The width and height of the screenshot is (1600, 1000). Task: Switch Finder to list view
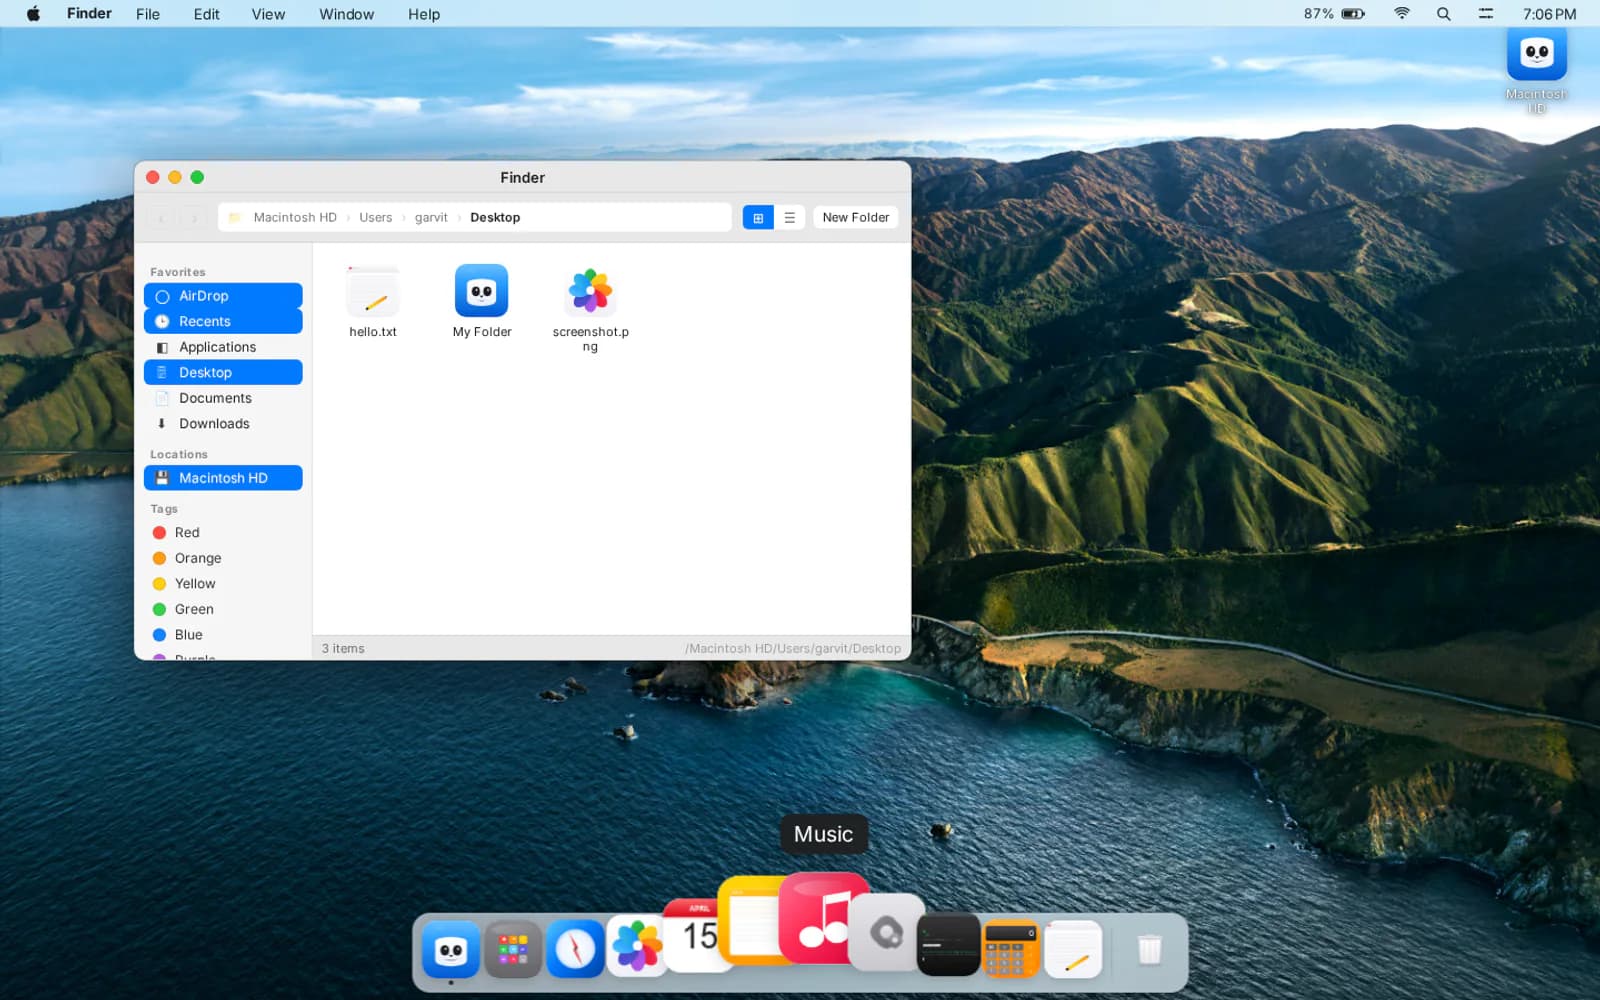click(790, 217)
